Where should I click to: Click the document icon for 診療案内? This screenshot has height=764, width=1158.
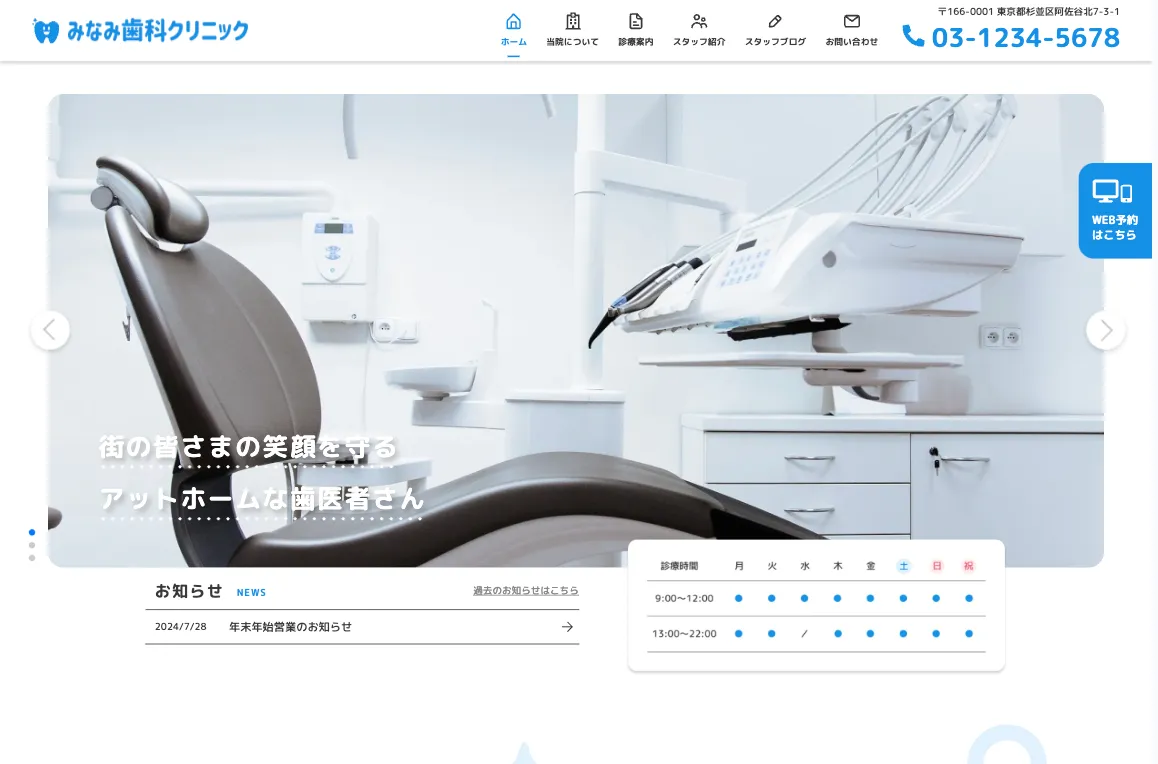point(635,21)
